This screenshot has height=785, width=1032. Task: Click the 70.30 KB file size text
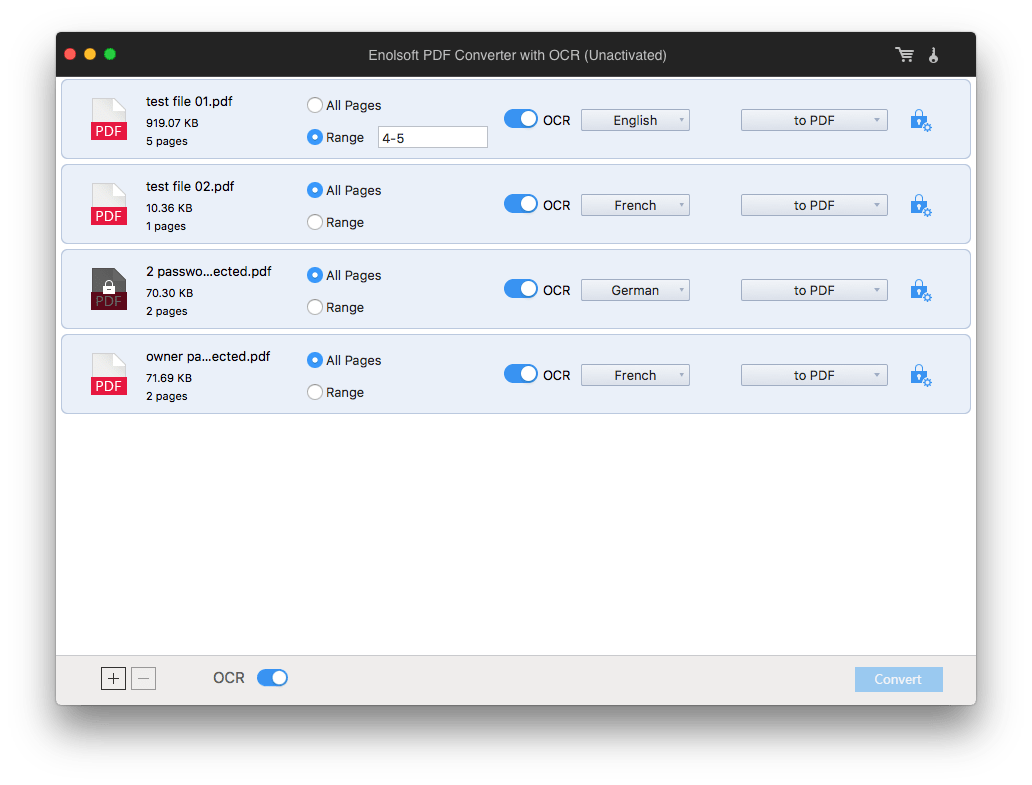tap(169, 293)
